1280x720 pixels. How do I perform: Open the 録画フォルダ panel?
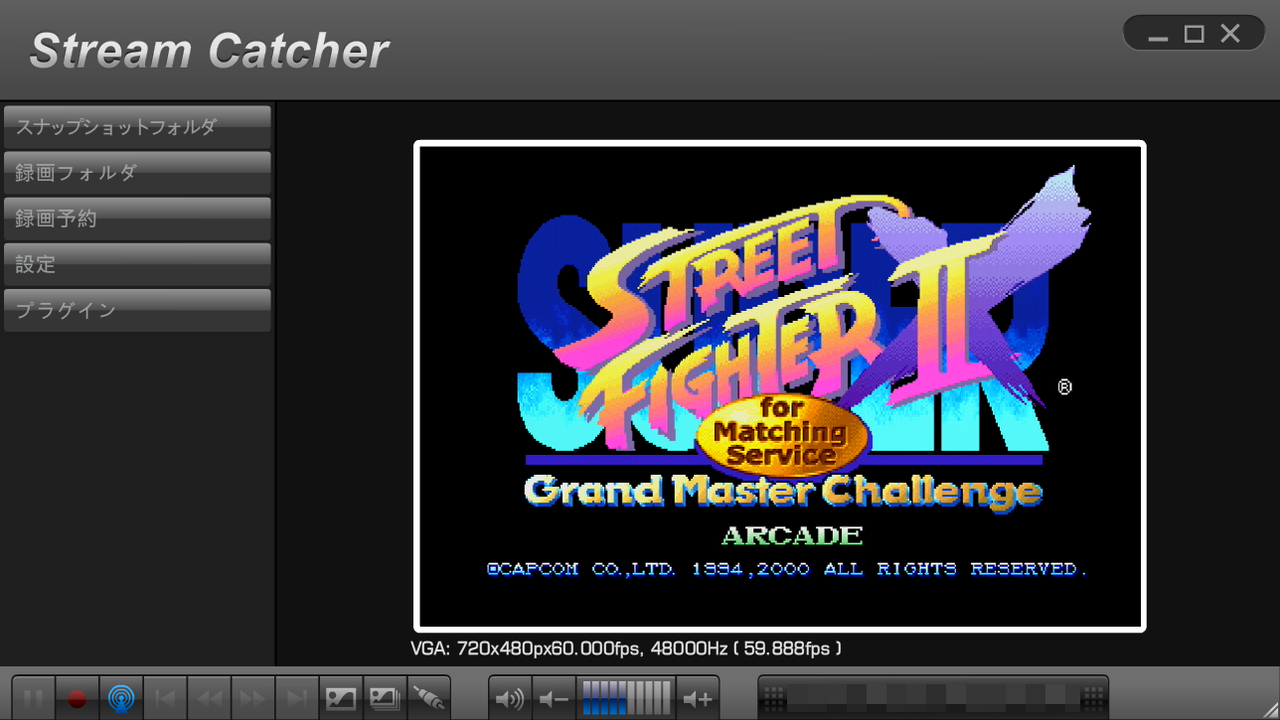[x=137, y=172]
